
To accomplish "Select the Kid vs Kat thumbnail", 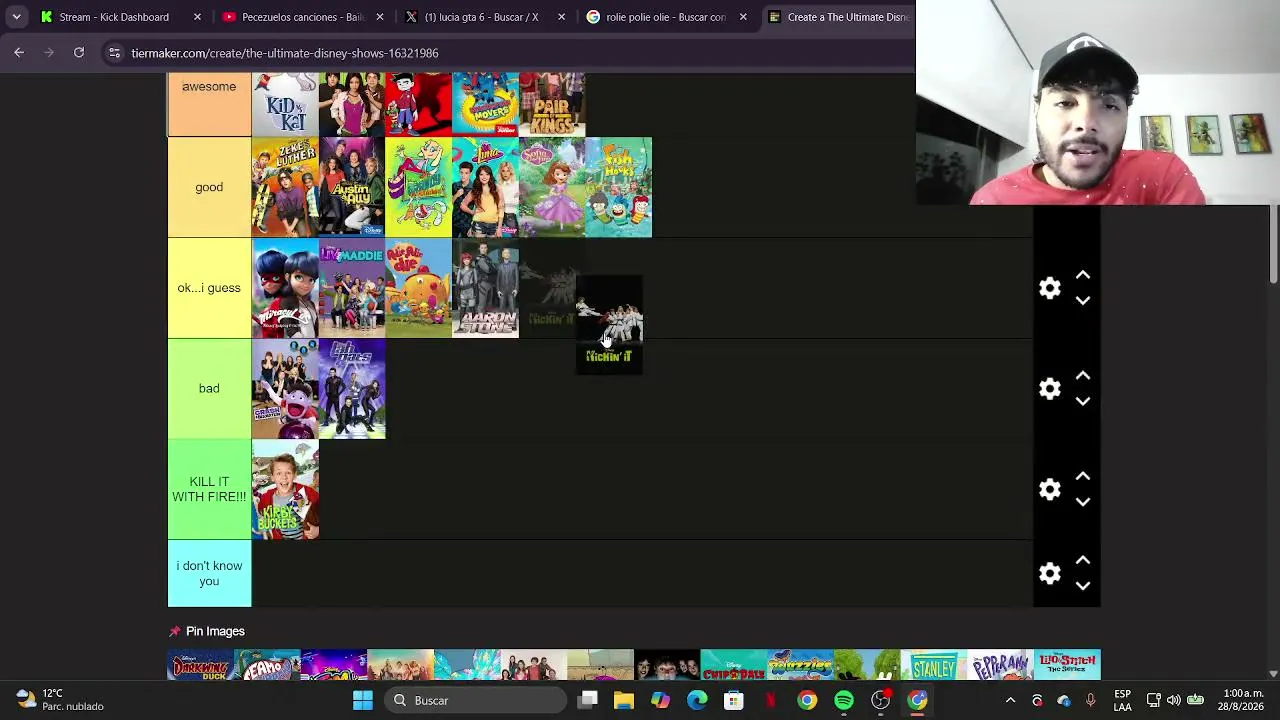I will click(x=285, y=104).
